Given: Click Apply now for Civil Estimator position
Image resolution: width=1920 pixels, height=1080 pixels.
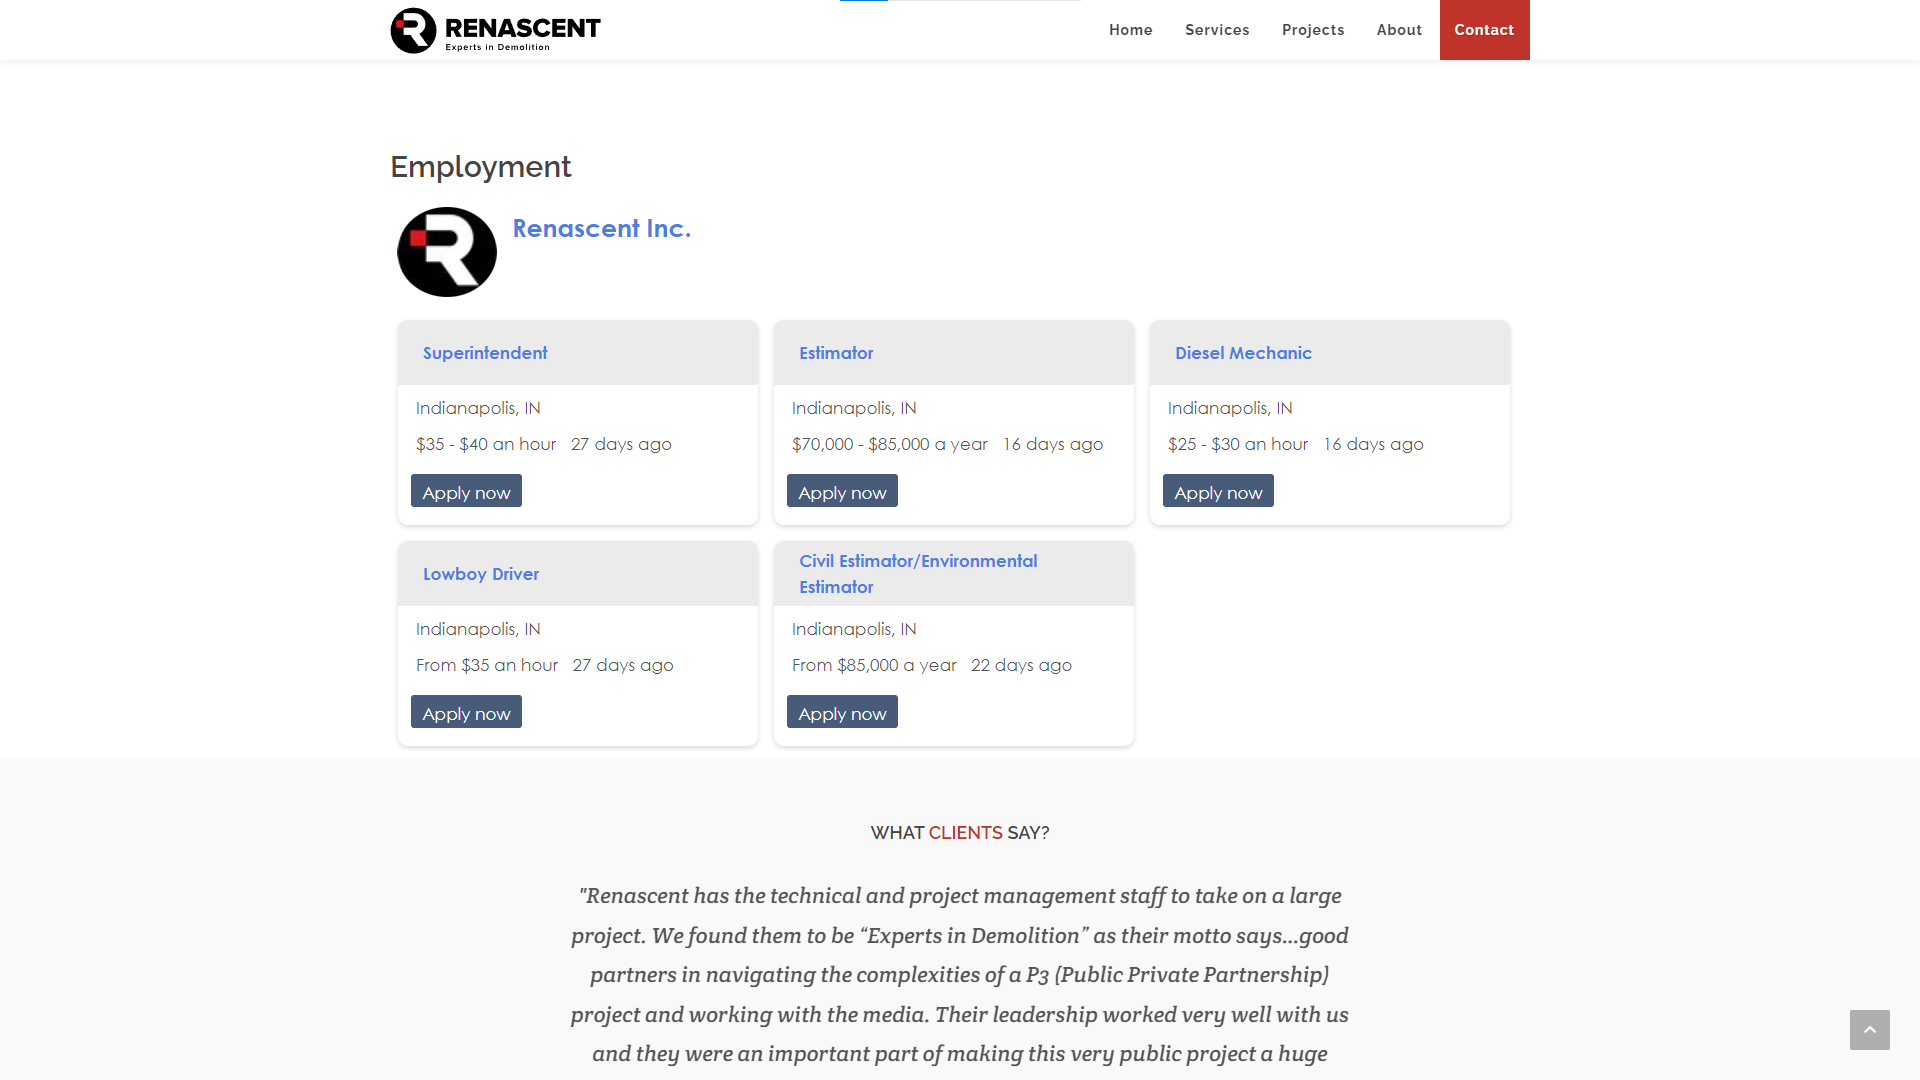Looking at the screenshot, I should 843,712.
